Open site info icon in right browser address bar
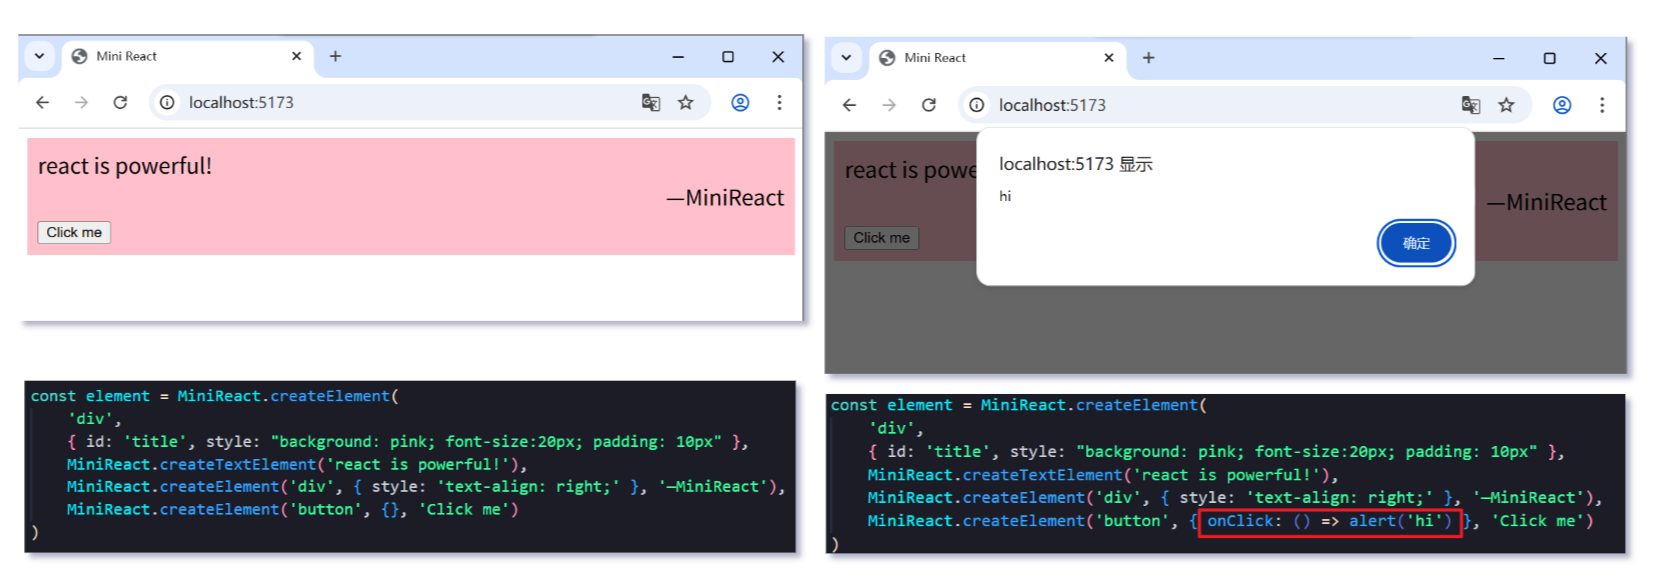This screenshot has width=1658, height=588. click(976, 105)
